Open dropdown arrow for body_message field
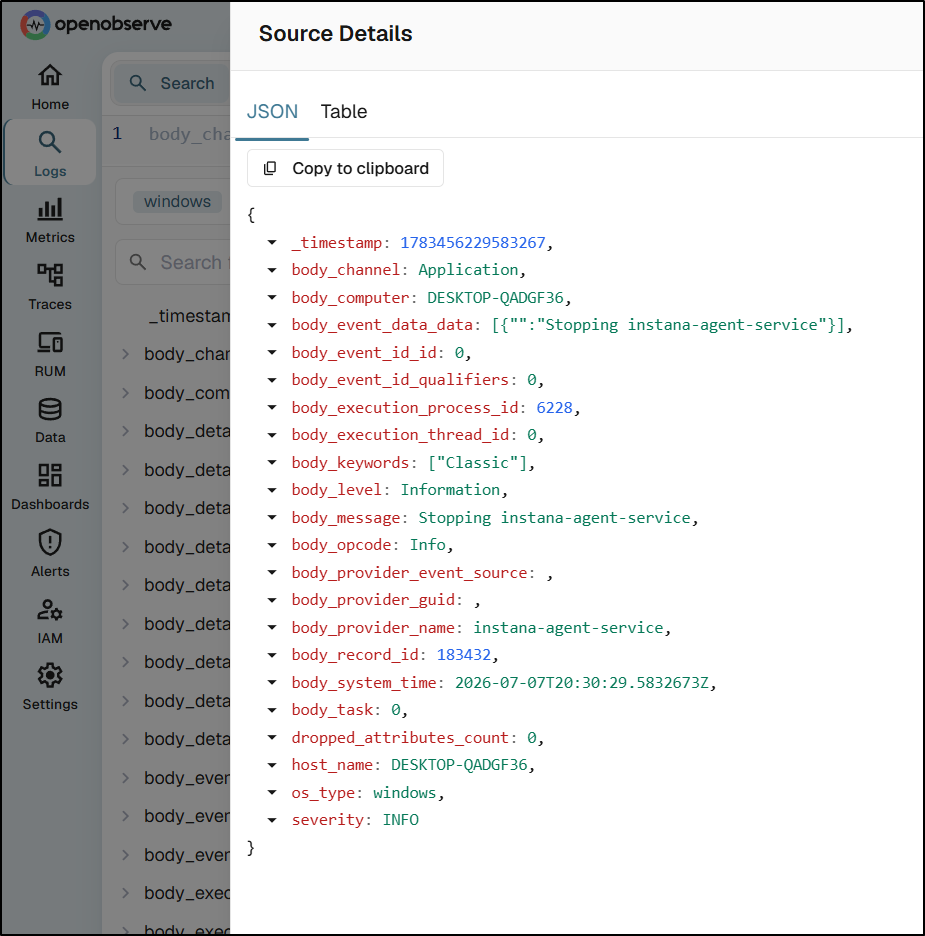The image size is (925, 936). click(272, 518)
